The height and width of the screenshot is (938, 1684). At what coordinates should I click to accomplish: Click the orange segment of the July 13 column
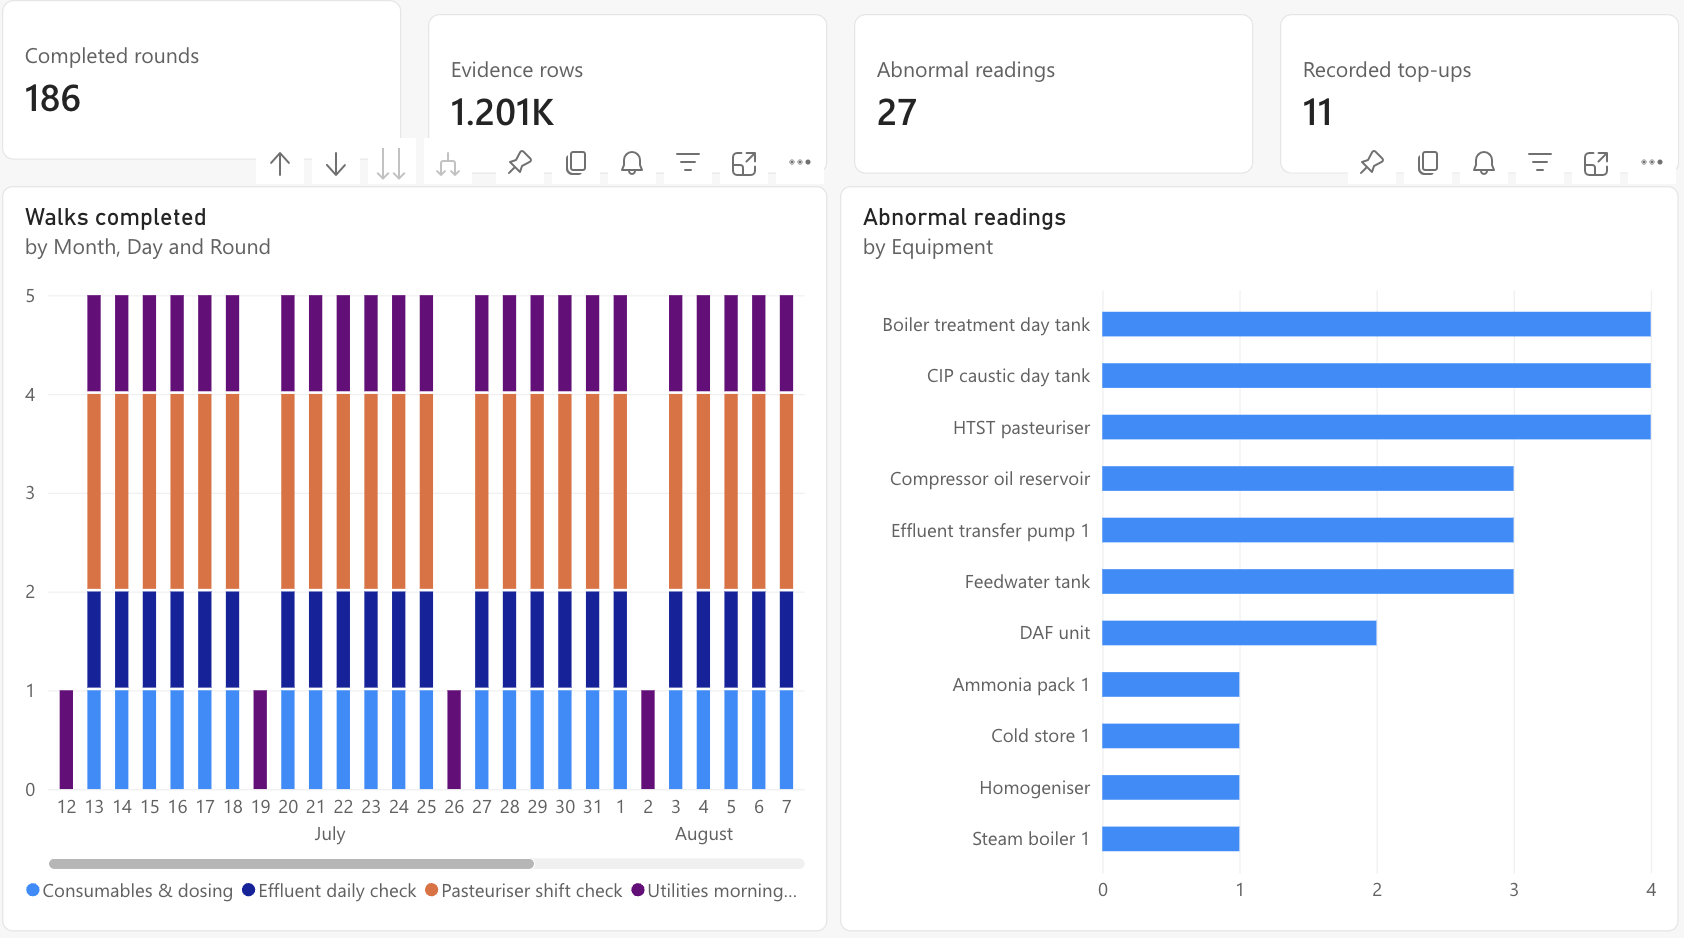pyautogui.click(x=94, y=491)
